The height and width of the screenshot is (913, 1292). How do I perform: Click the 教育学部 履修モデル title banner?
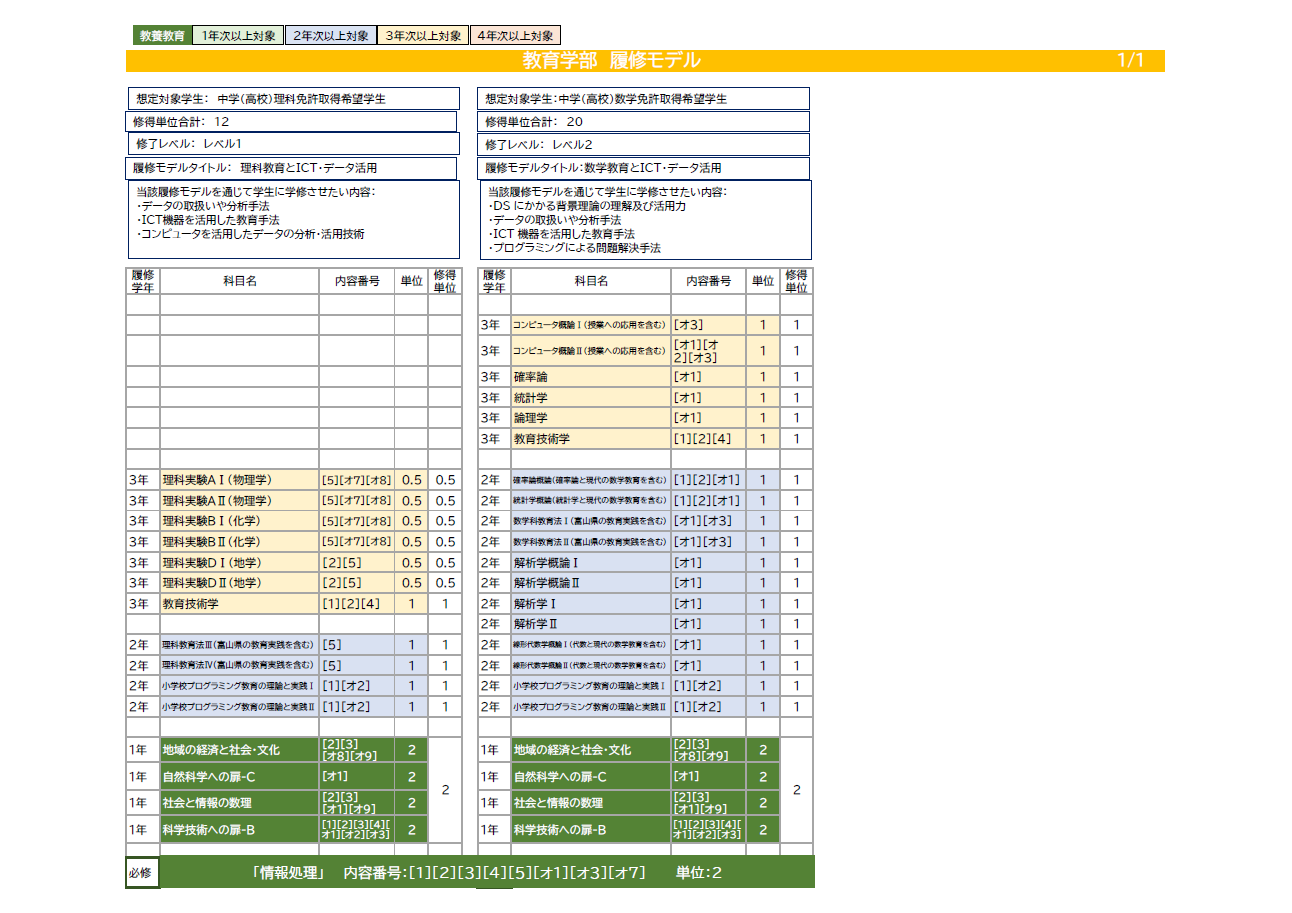pyautogui.click(x=645, y=61)
